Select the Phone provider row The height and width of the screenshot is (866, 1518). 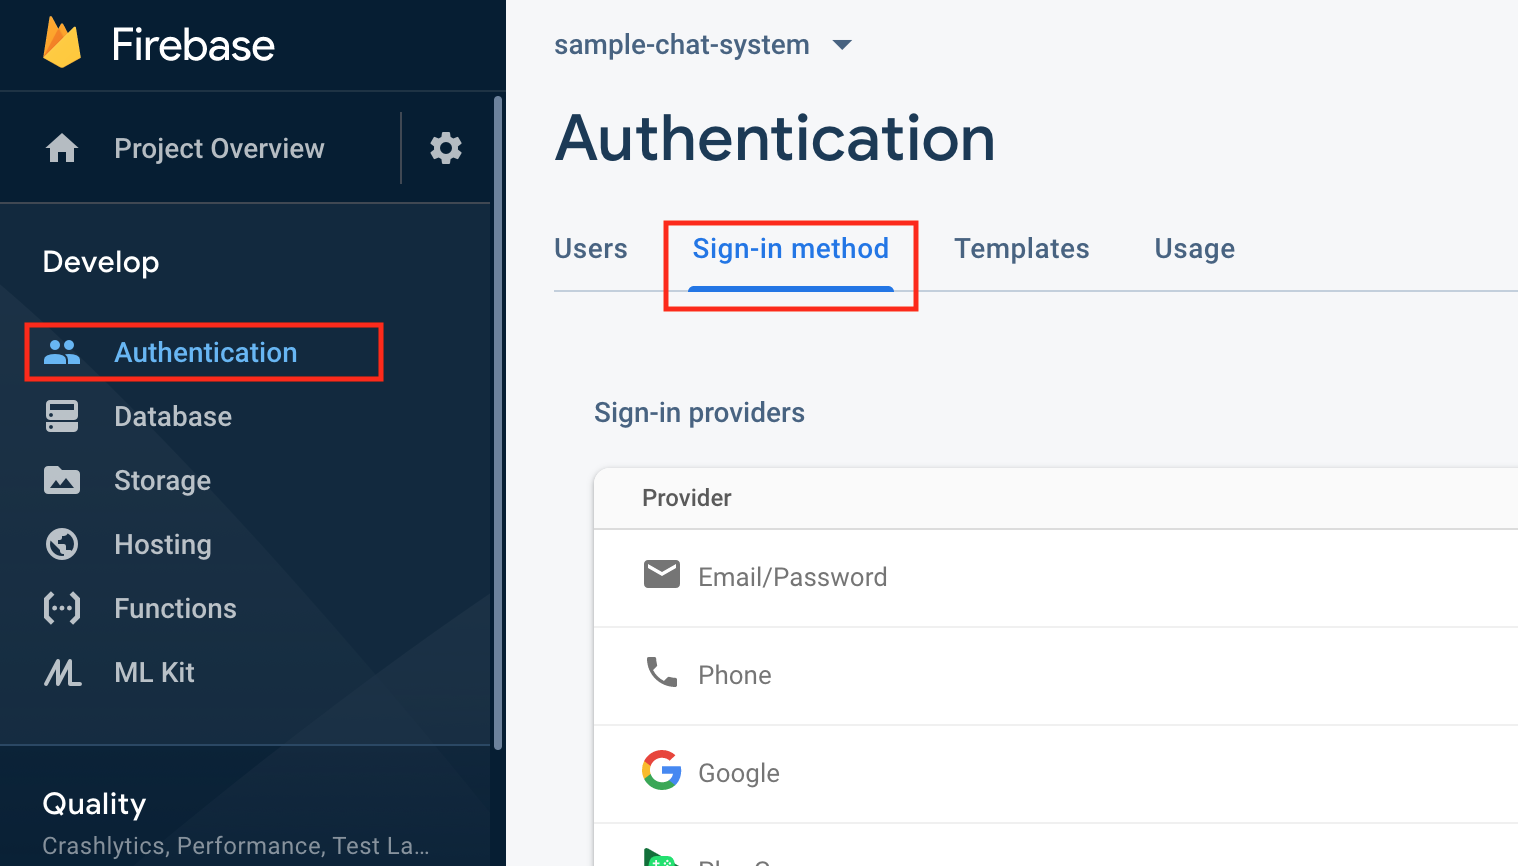point(1056,676)
